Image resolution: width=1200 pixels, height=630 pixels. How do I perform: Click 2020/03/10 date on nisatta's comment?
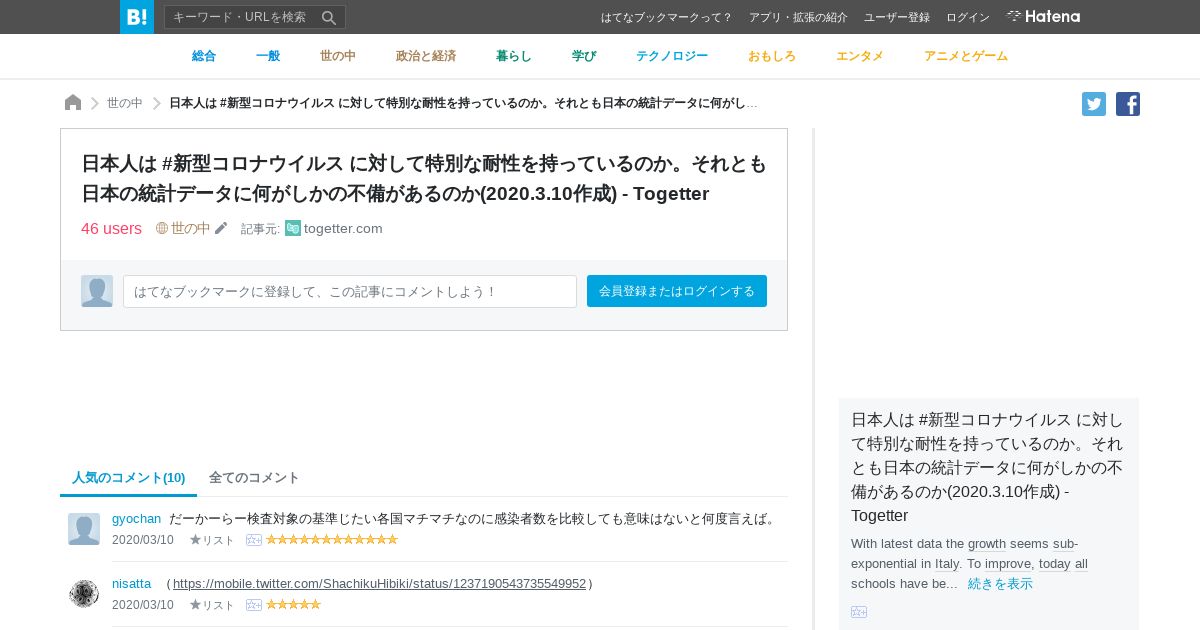(143, 605)
